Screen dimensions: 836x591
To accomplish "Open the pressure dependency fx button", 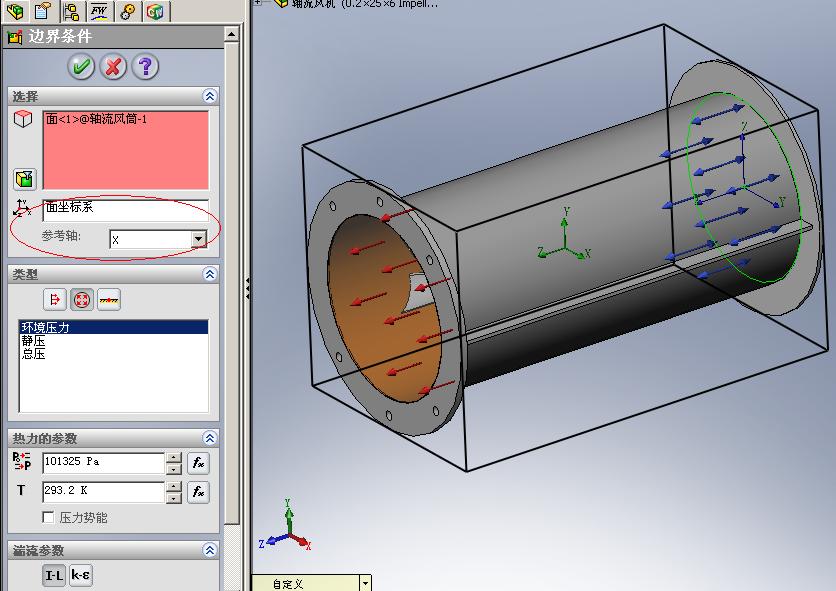I will (198, 463).
